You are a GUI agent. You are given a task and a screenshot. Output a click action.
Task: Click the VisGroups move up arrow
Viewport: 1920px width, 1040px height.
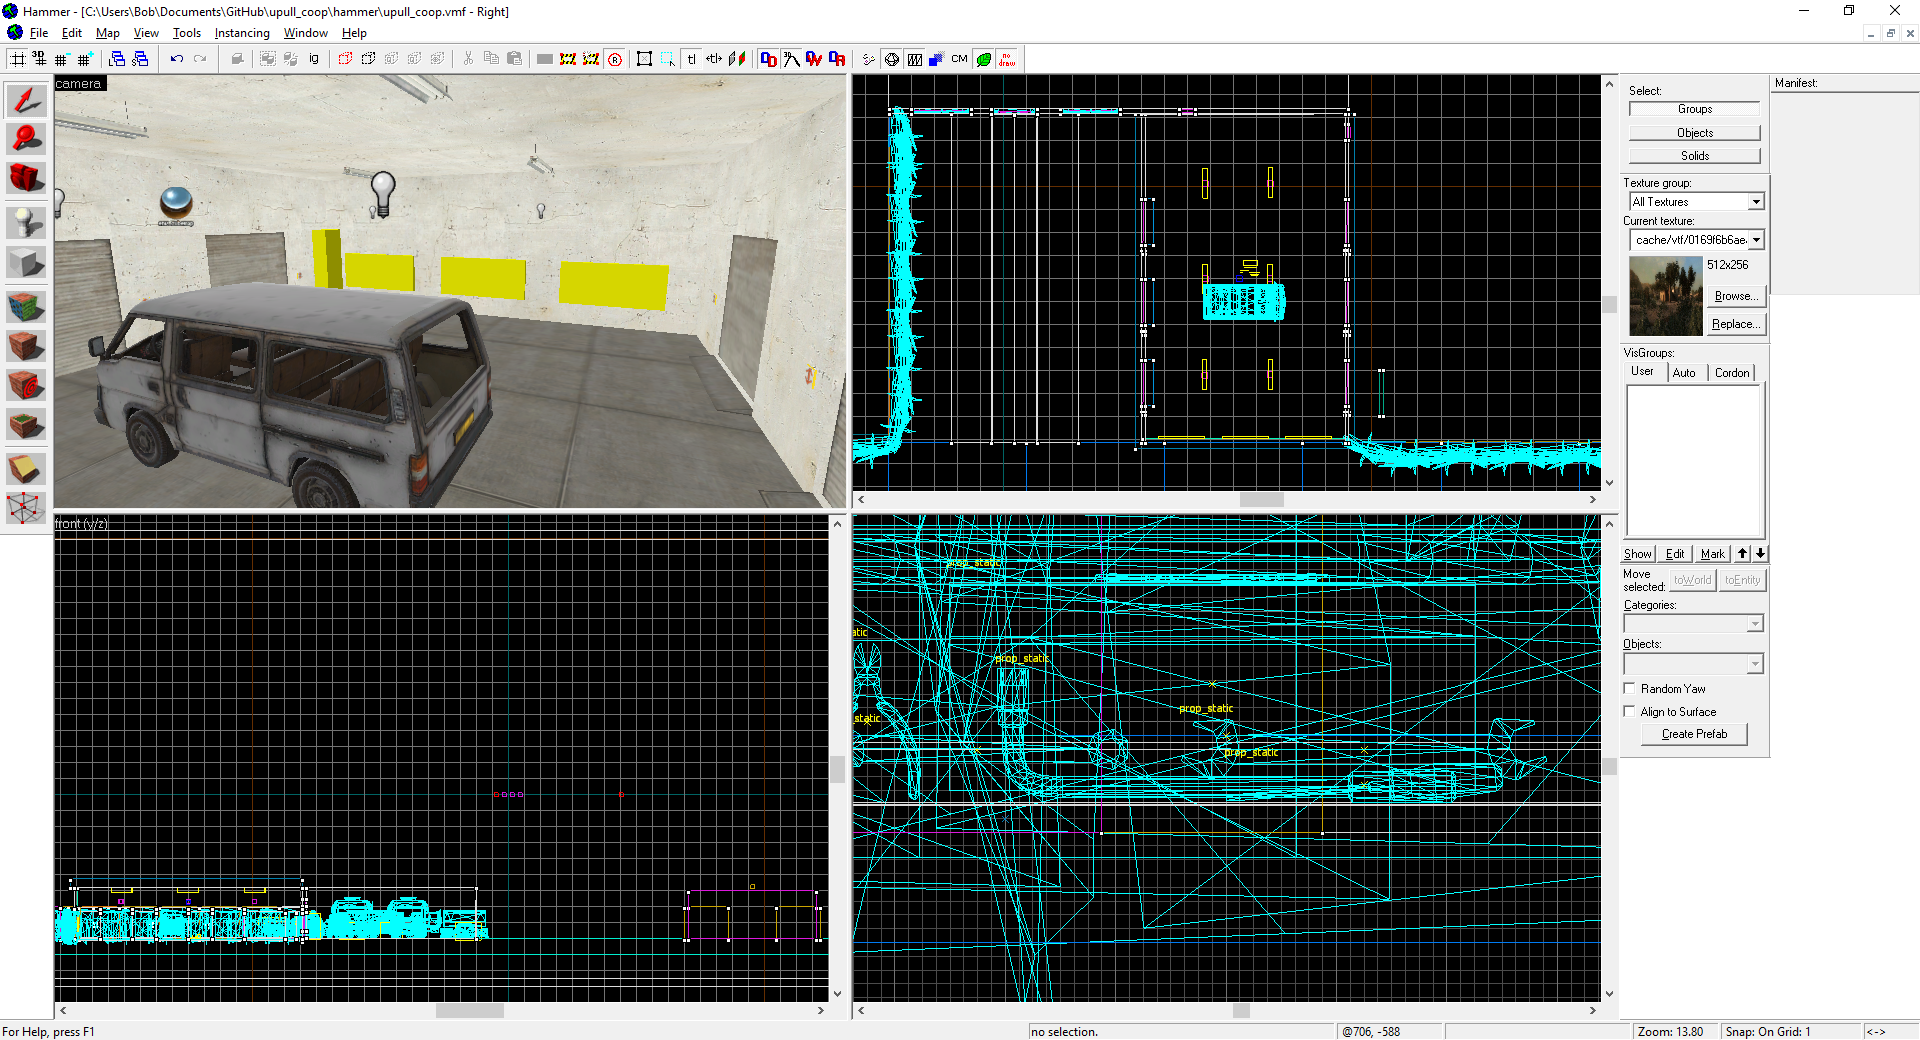pyautogui.click(x=1743, y=554)
